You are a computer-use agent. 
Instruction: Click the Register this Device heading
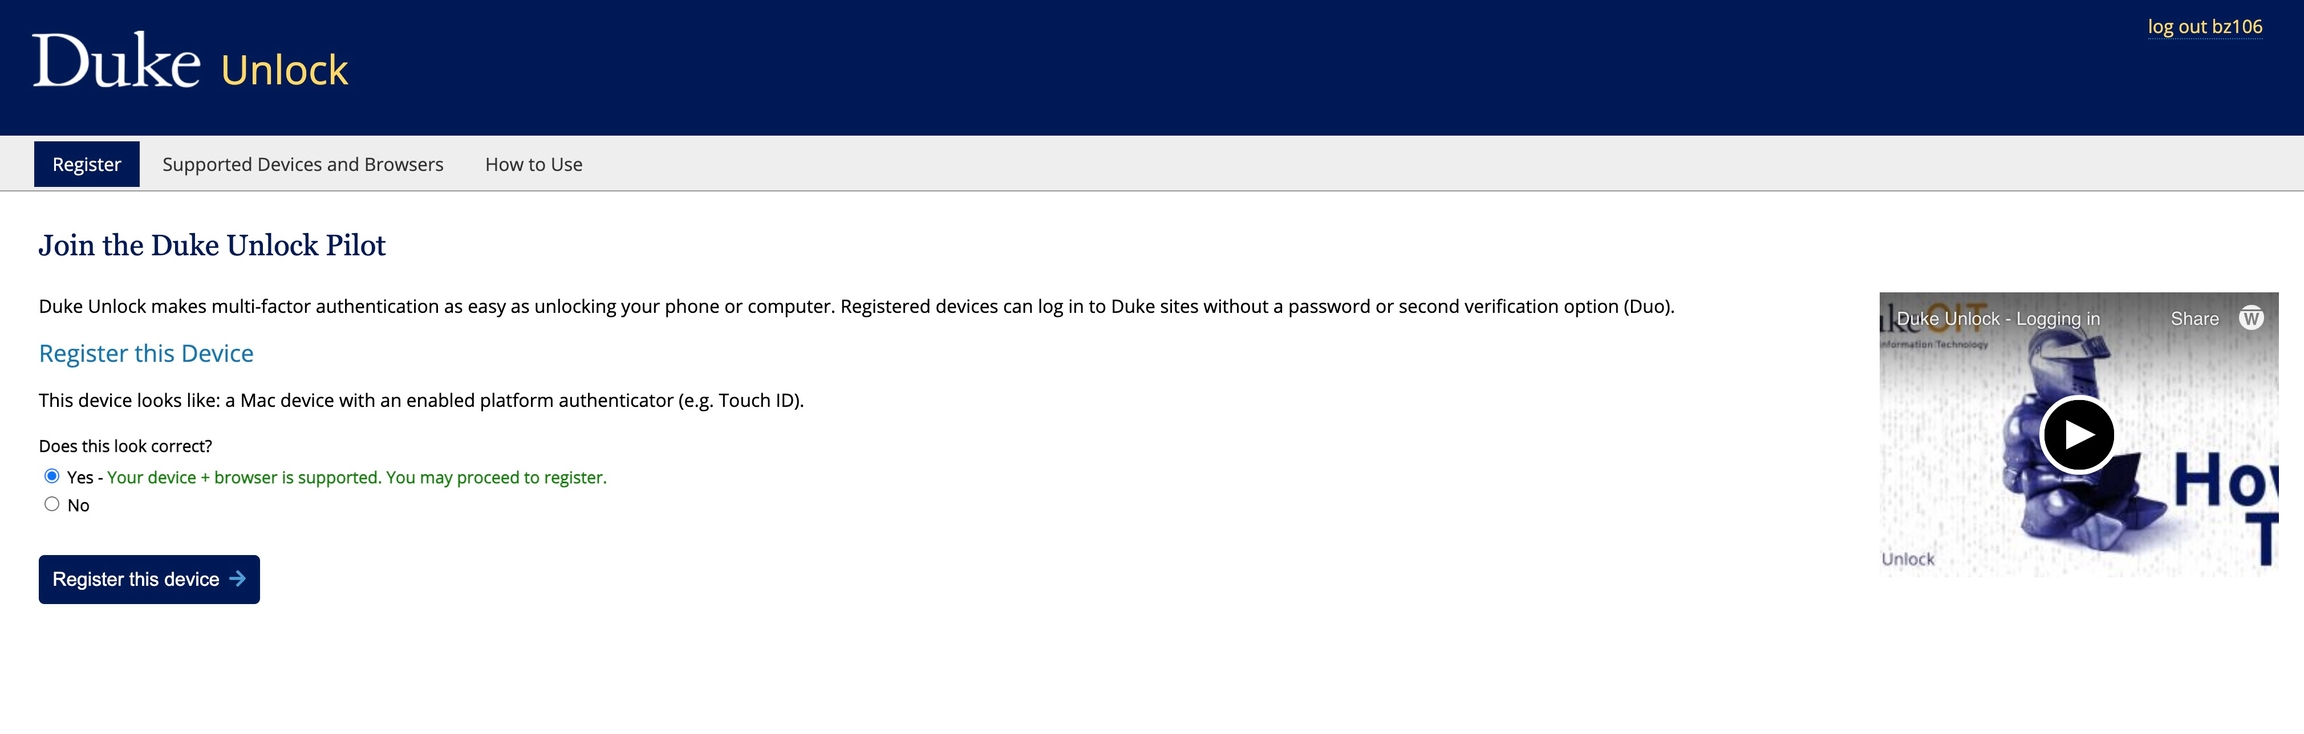pos(146,353)
